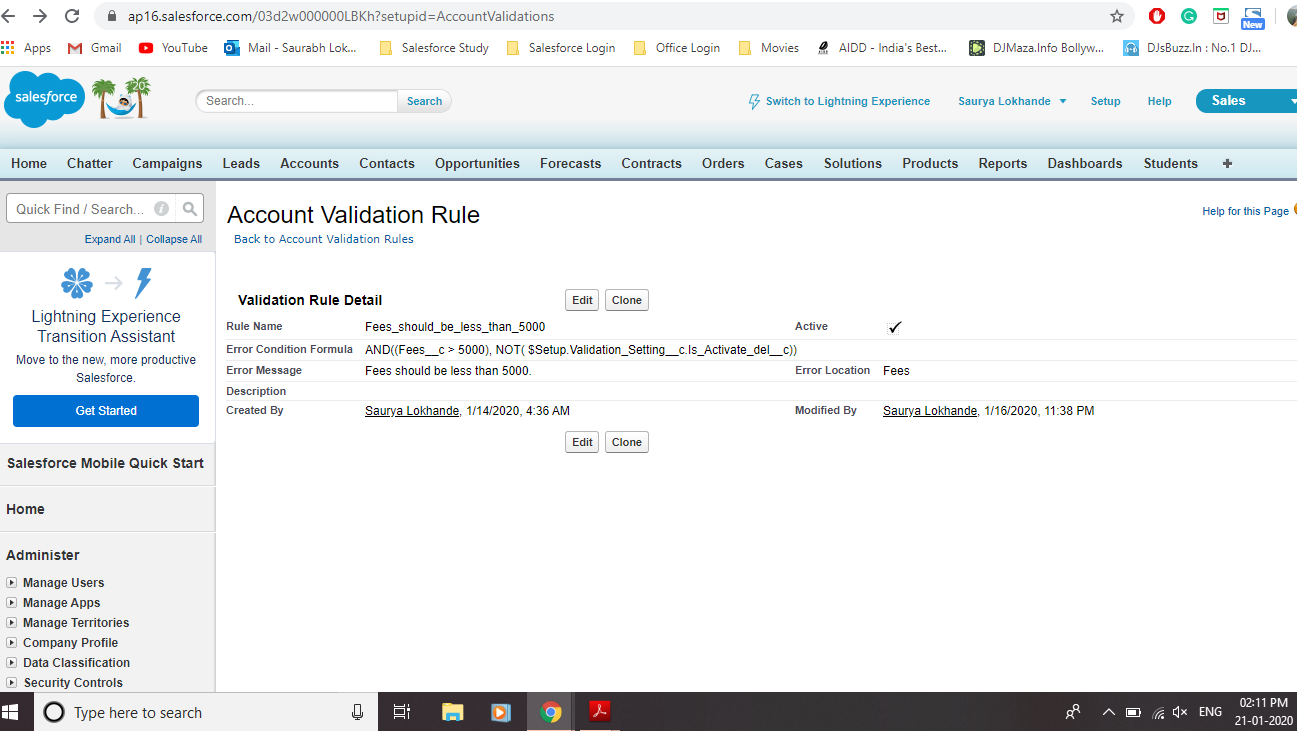Open Setup from the header
1297x731 pixels.
coord(1105,101)
